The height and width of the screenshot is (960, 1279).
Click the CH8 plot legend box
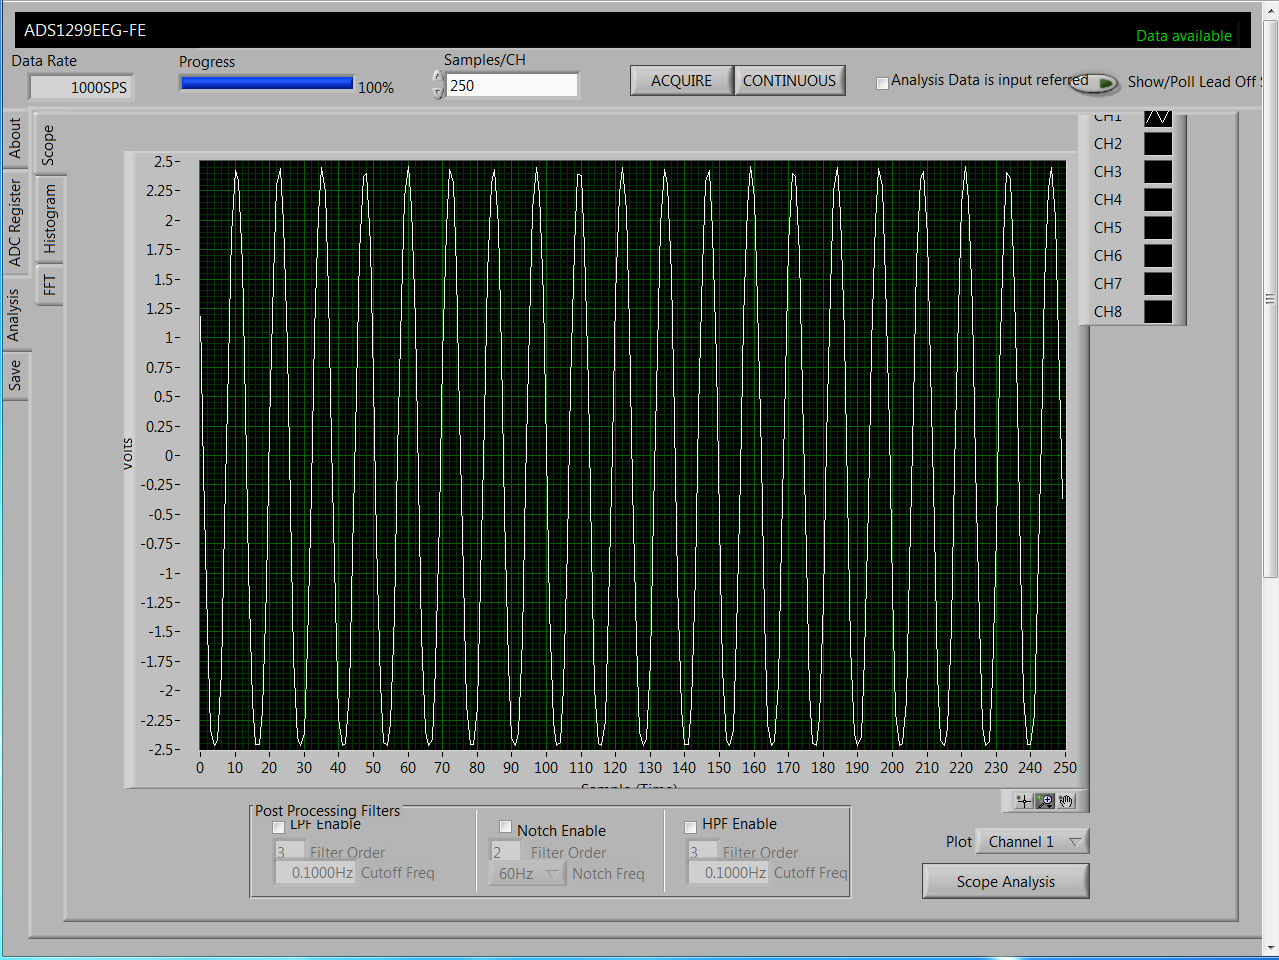coord(1157,312)
